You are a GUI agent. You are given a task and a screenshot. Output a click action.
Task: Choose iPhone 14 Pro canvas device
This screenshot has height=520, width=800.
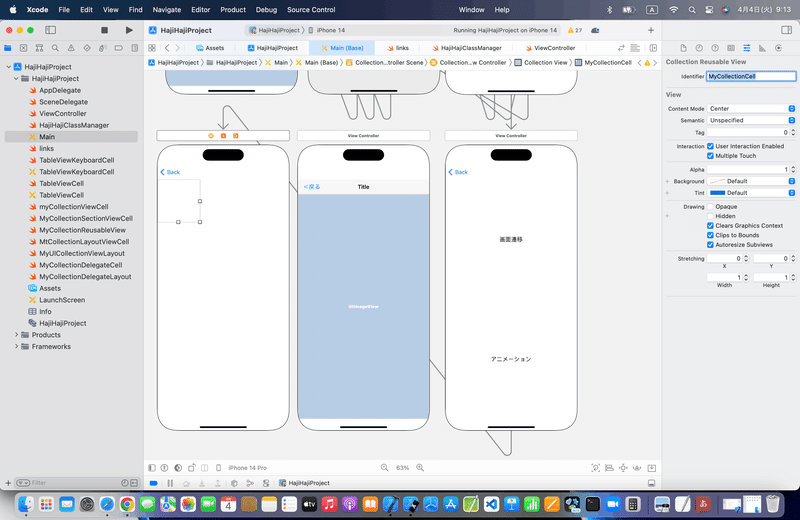(247, 467)
